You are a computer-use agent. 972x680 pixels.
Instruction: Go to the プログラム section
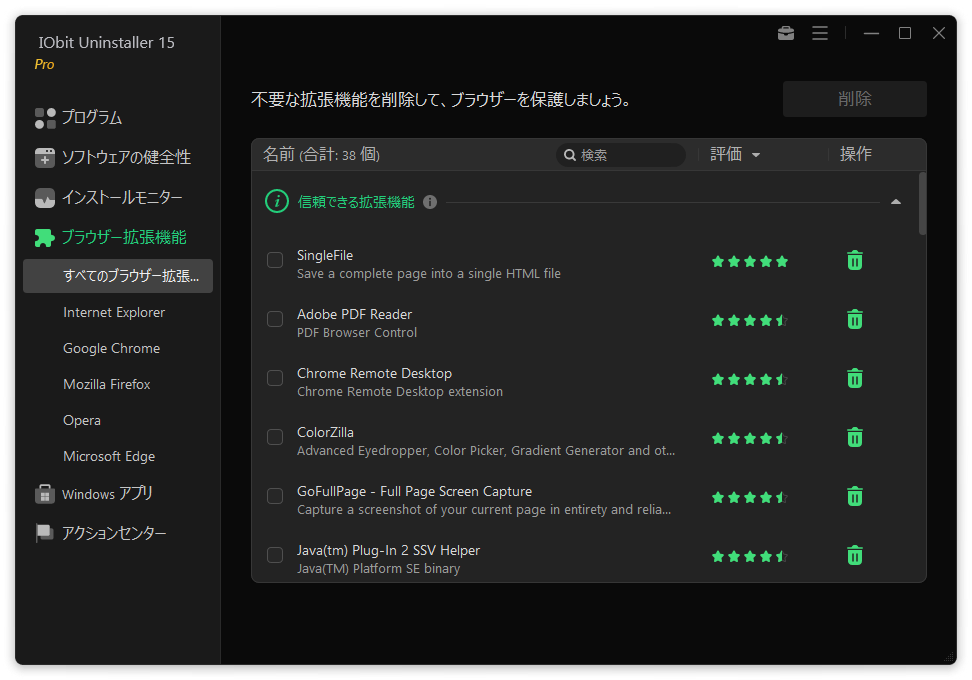[x=91, y=118]
